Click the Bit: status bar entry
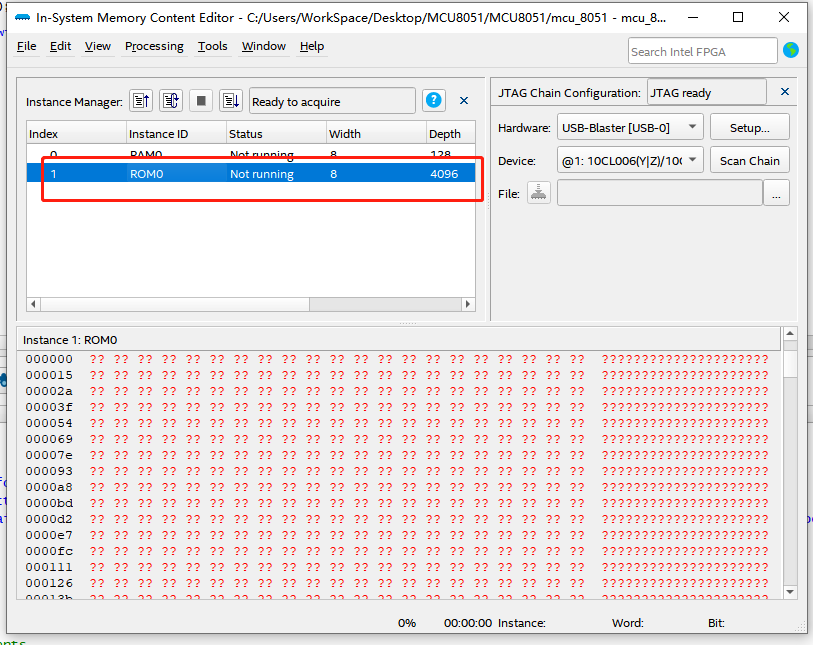This screenshot has height=645, width=813. point(716,623)
